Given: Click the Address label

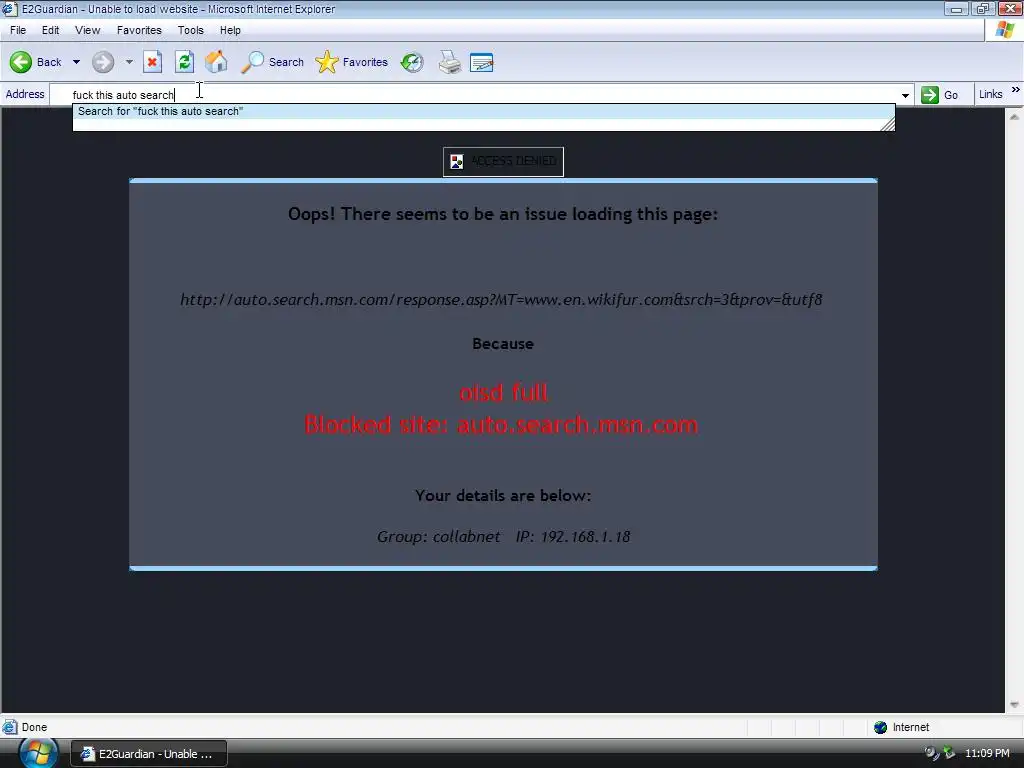Looking at the screenshot, I should [25, 94].
